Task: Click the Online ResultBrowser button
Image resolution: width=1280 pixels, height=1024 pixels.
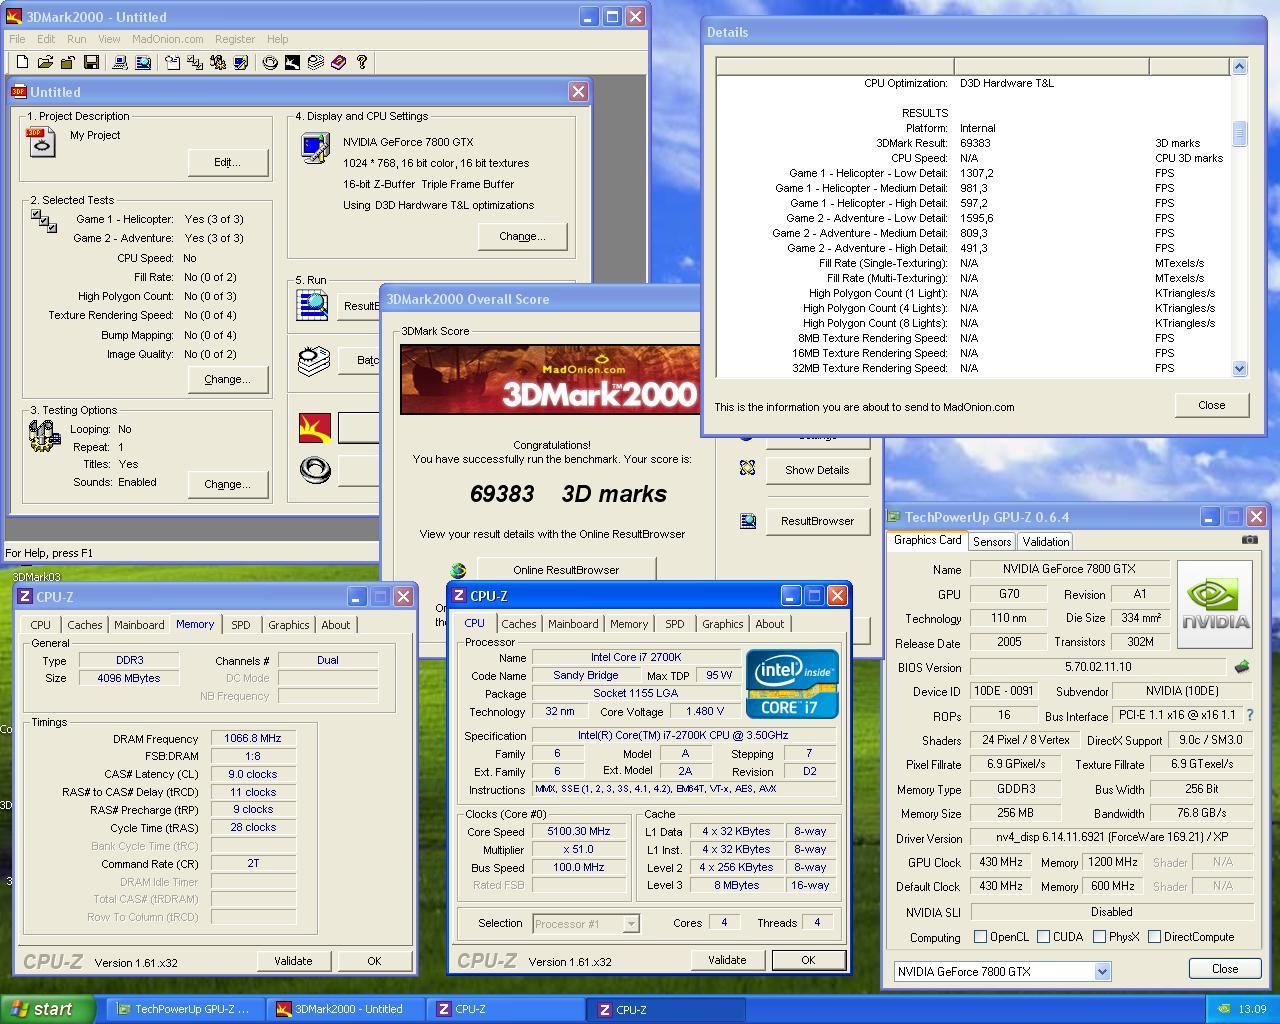Action: point(566,570)
